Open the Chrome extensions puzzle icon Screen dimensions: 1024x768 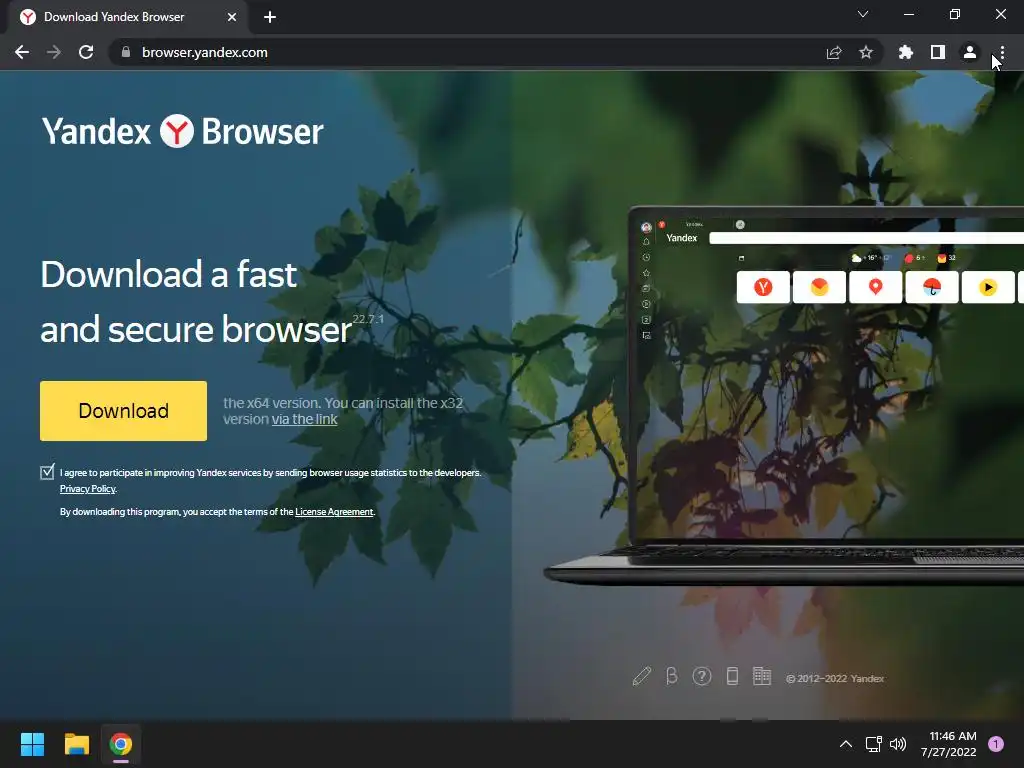pos(906,52)
